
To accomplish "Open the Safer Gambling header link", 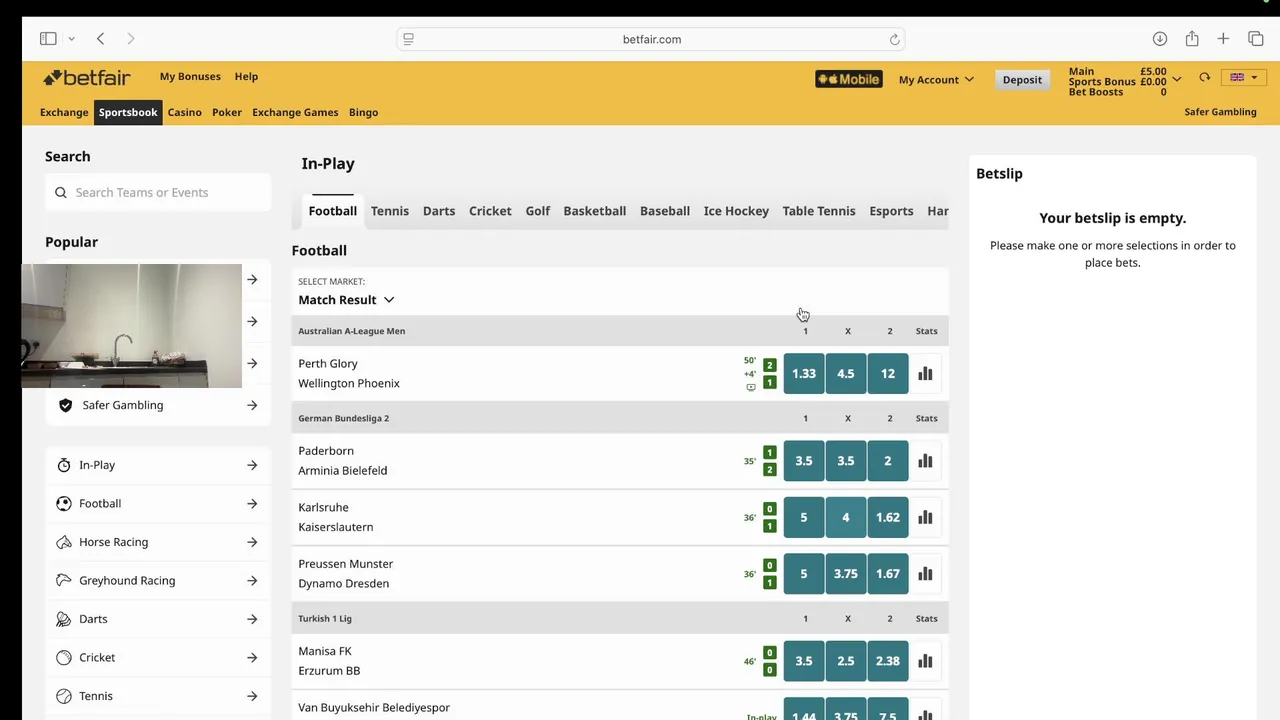I will (x=1220, y=112).
